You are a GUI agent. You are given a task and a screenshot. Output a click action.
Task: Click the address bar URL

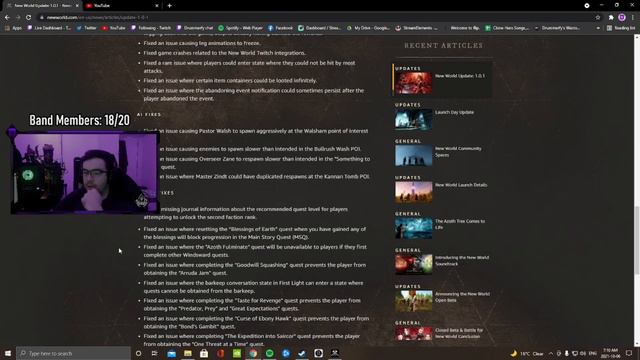97,18
